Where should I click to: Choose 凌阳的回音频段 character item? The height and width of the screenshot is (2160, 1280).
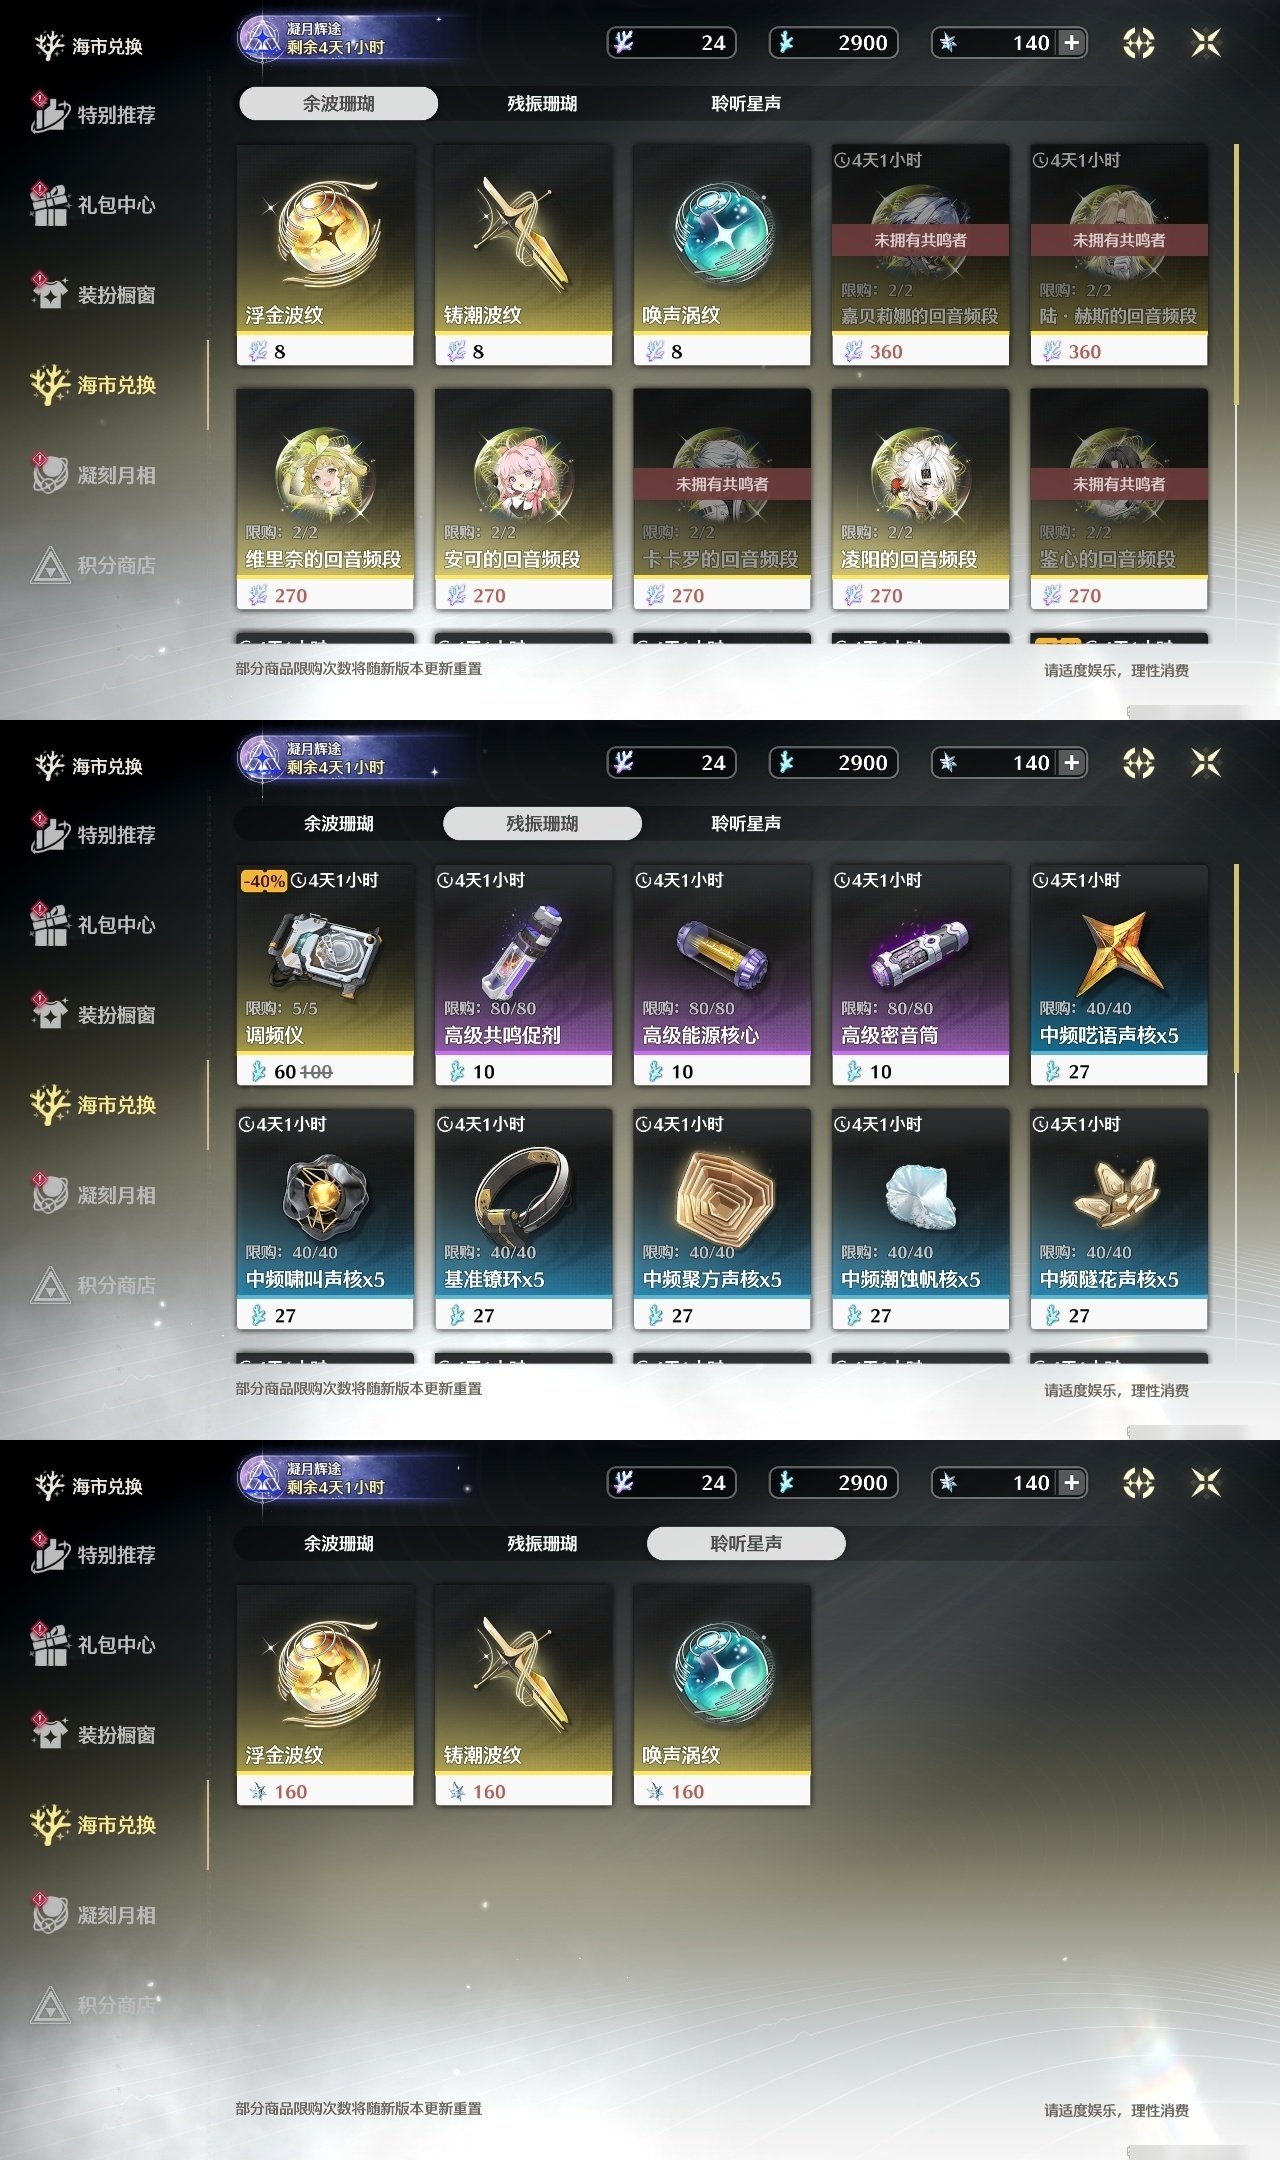920,499
